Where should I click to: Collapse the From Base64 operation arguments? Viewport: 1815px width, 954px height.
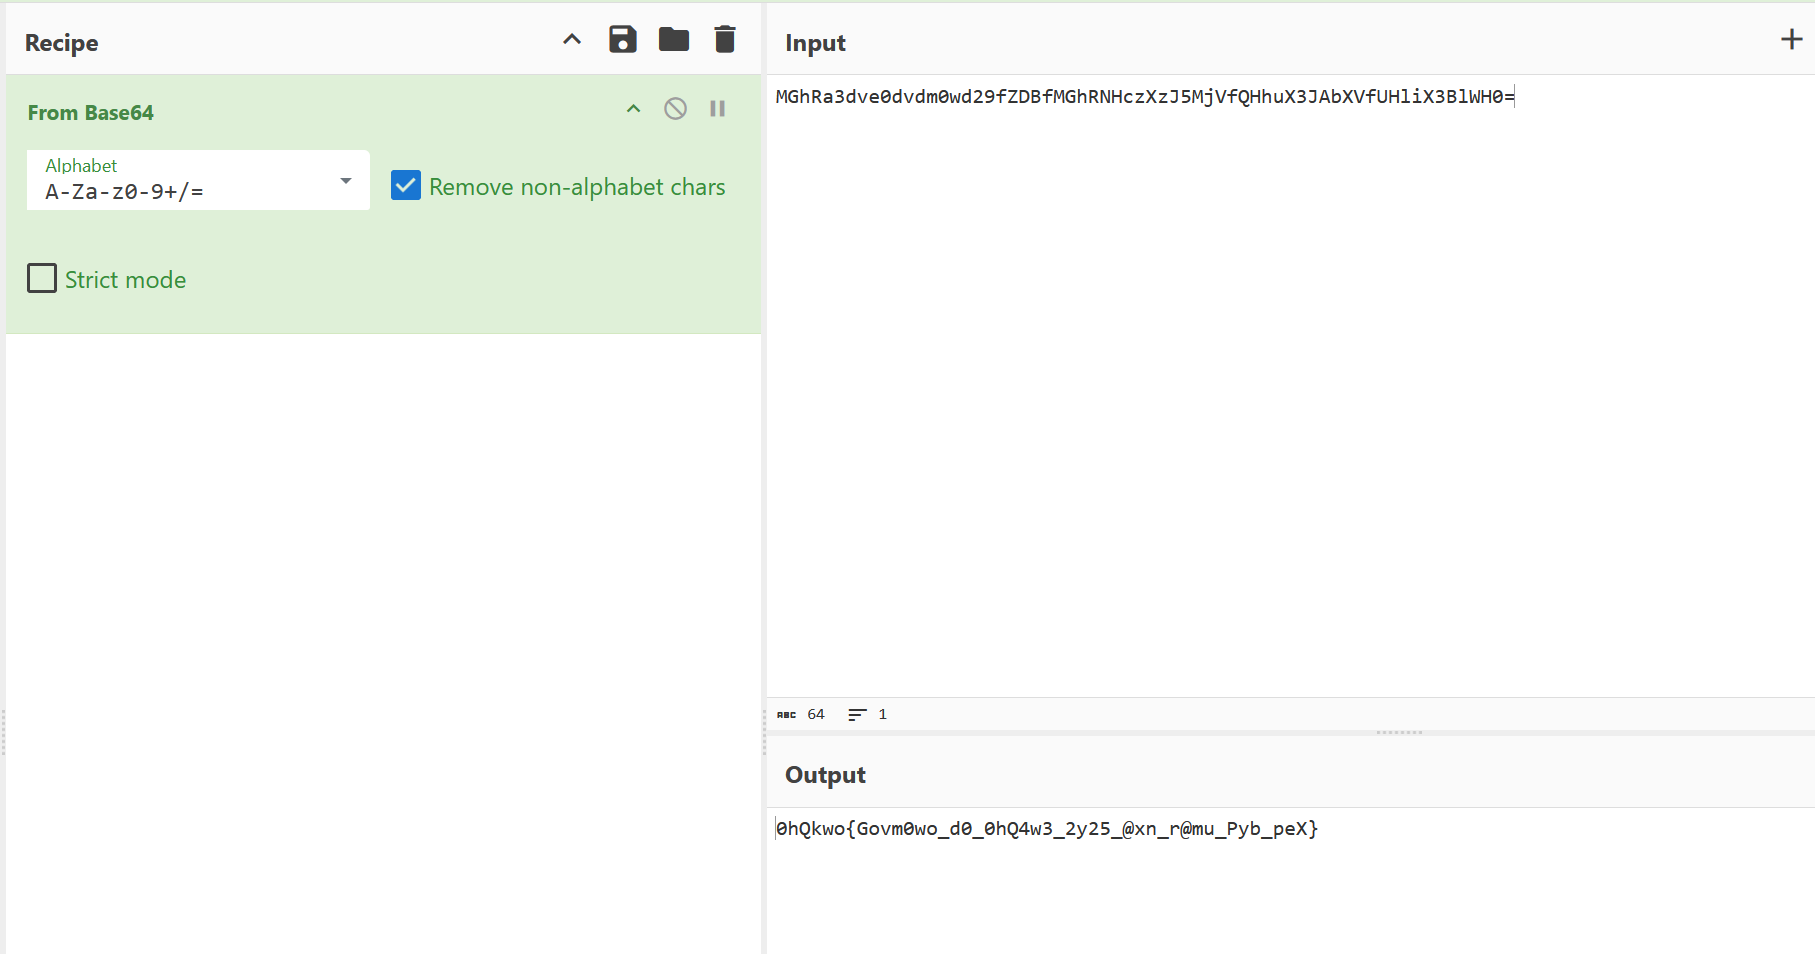tap(633, 109)
